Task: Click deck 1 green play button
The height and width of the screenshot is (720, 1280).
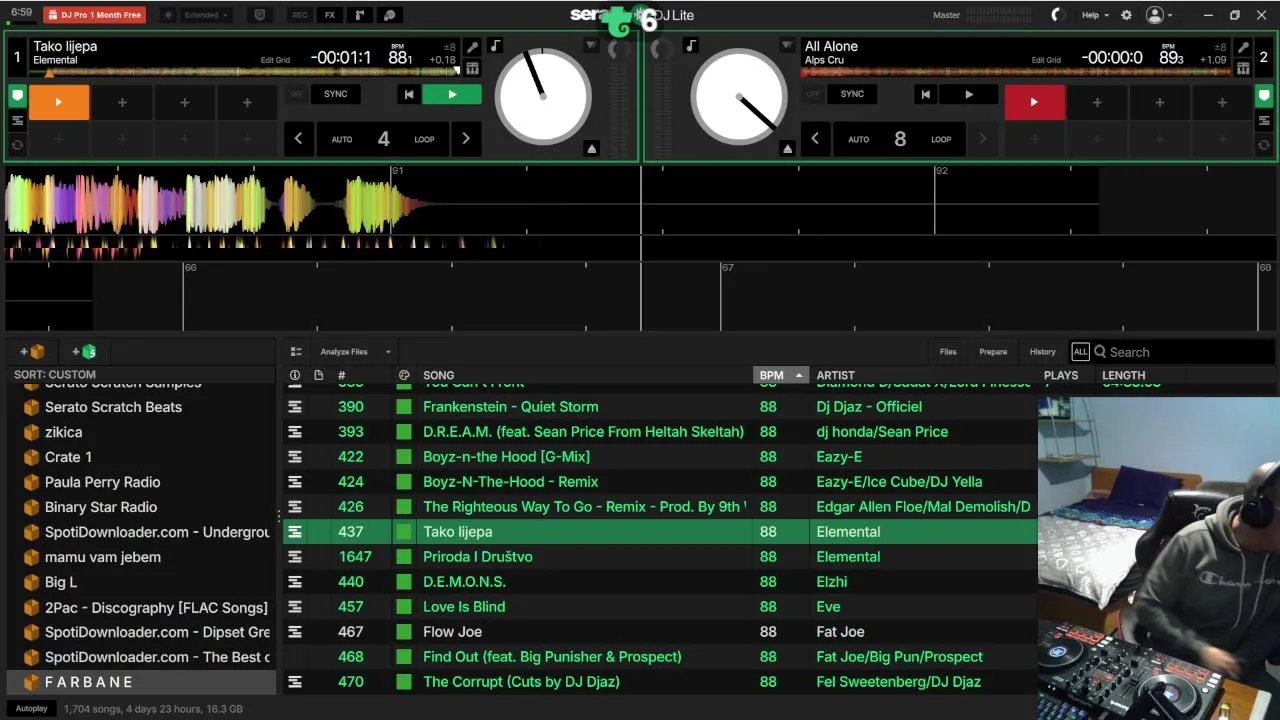Action: coord(452,94)
